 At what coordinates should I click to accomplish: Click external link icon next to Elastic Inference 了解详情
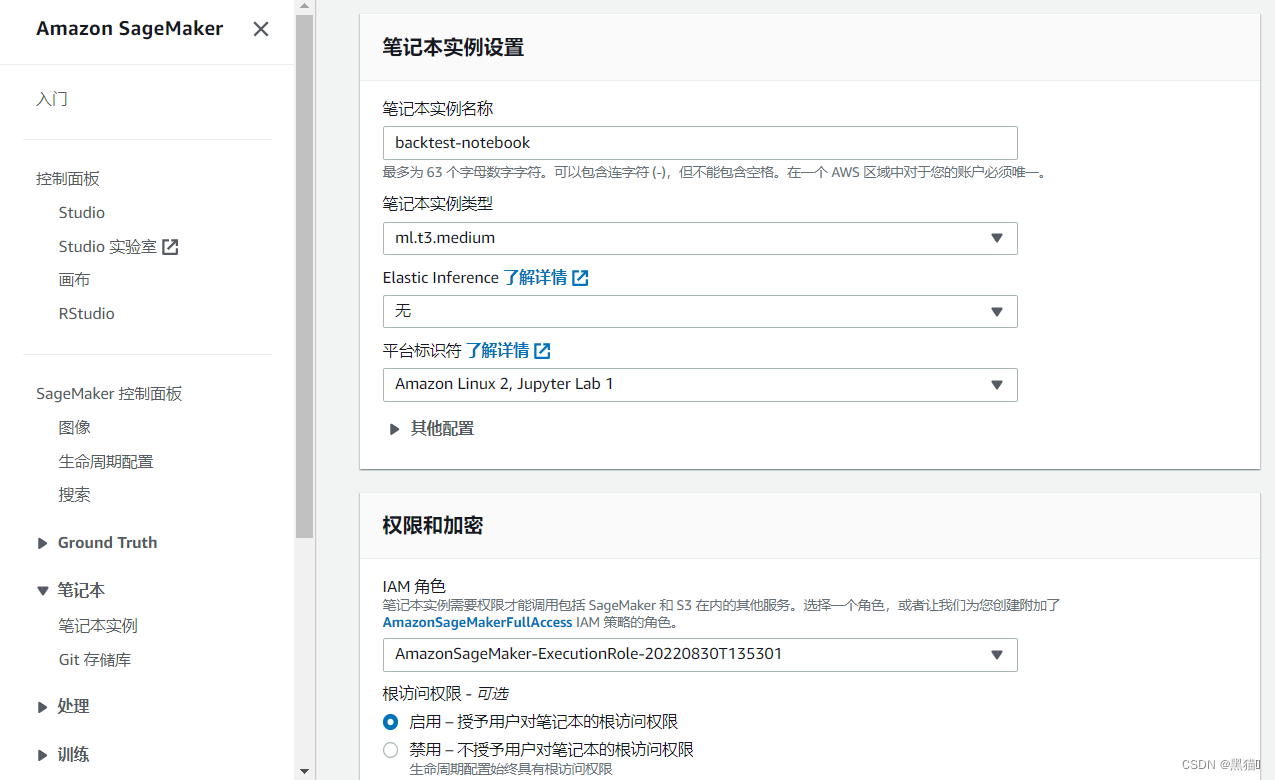(x=580, y=278)
